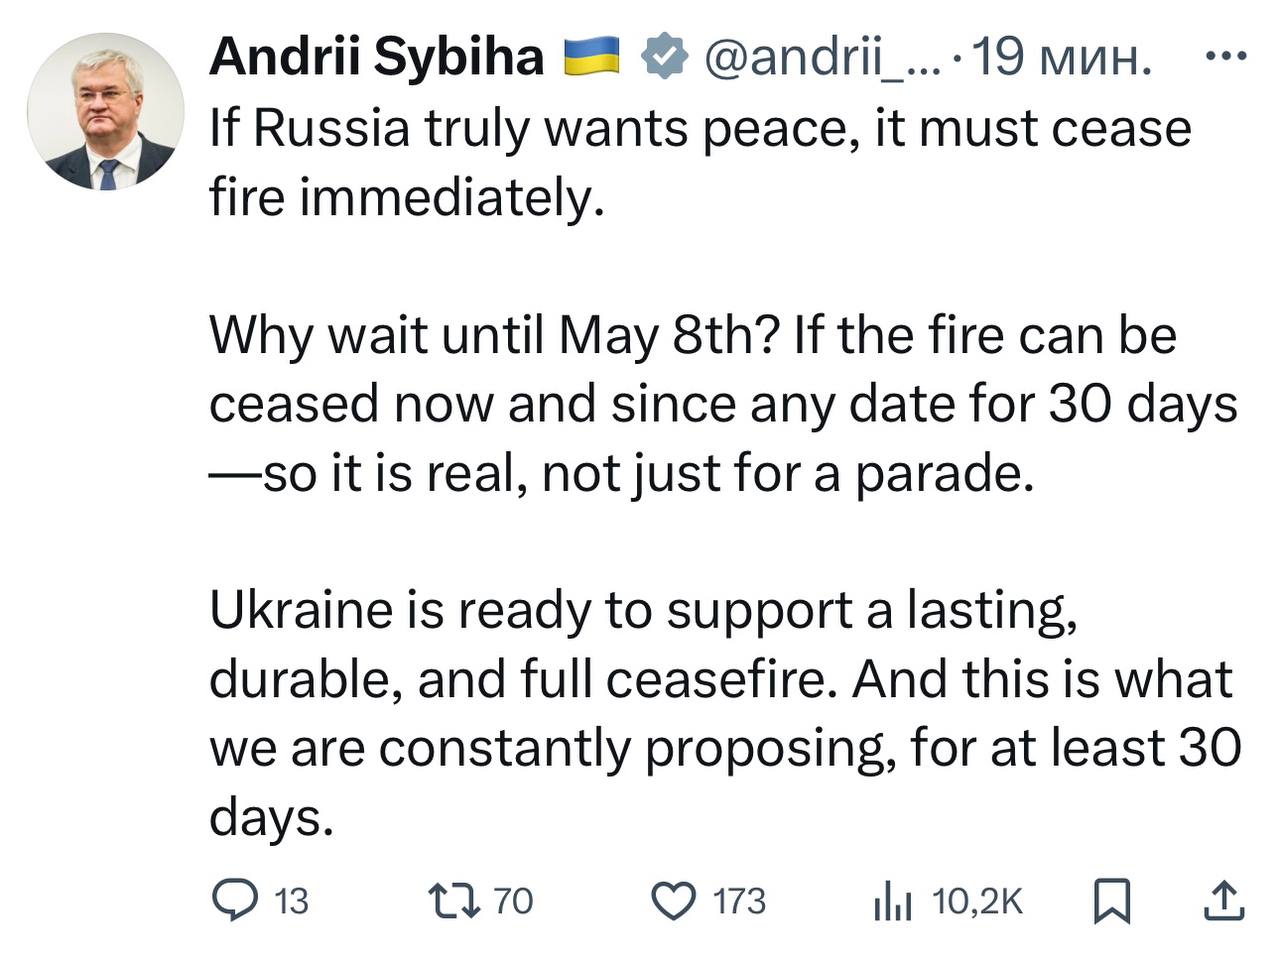The height and width of the screenshot is (961, 1280).
Task: Open the views analytics bar chart icon
Action: [893, 901]
